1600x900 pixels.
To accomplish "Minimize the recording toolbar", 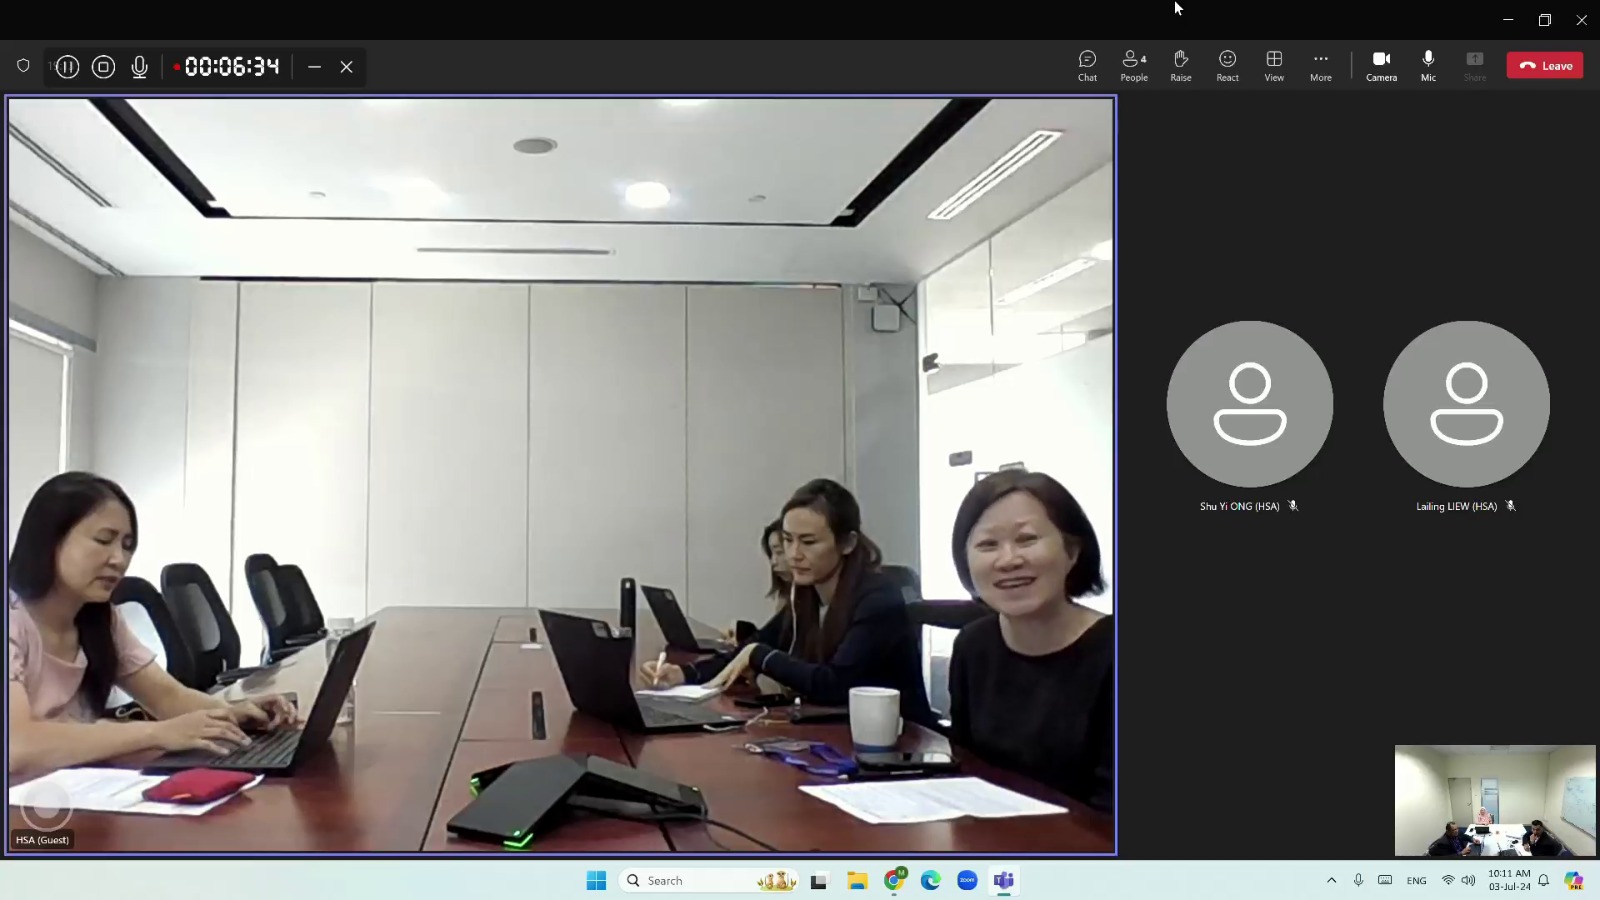I will point(314,67).
